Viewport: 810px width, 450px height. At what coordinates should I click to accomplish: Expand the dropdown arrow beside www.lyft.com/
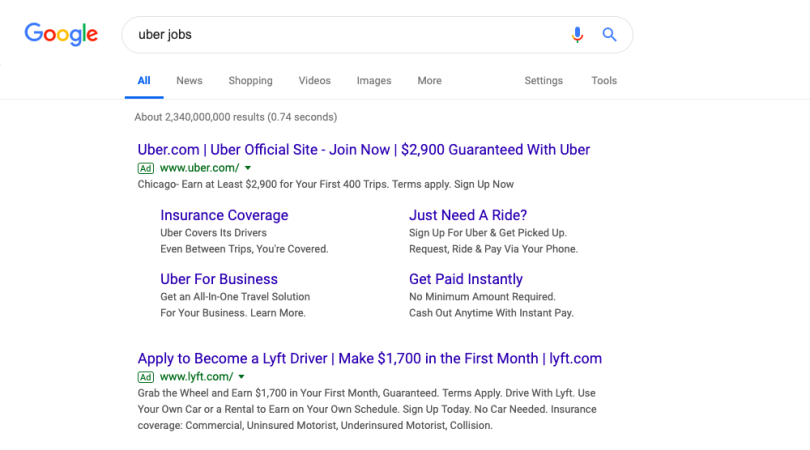click(241, 377)
